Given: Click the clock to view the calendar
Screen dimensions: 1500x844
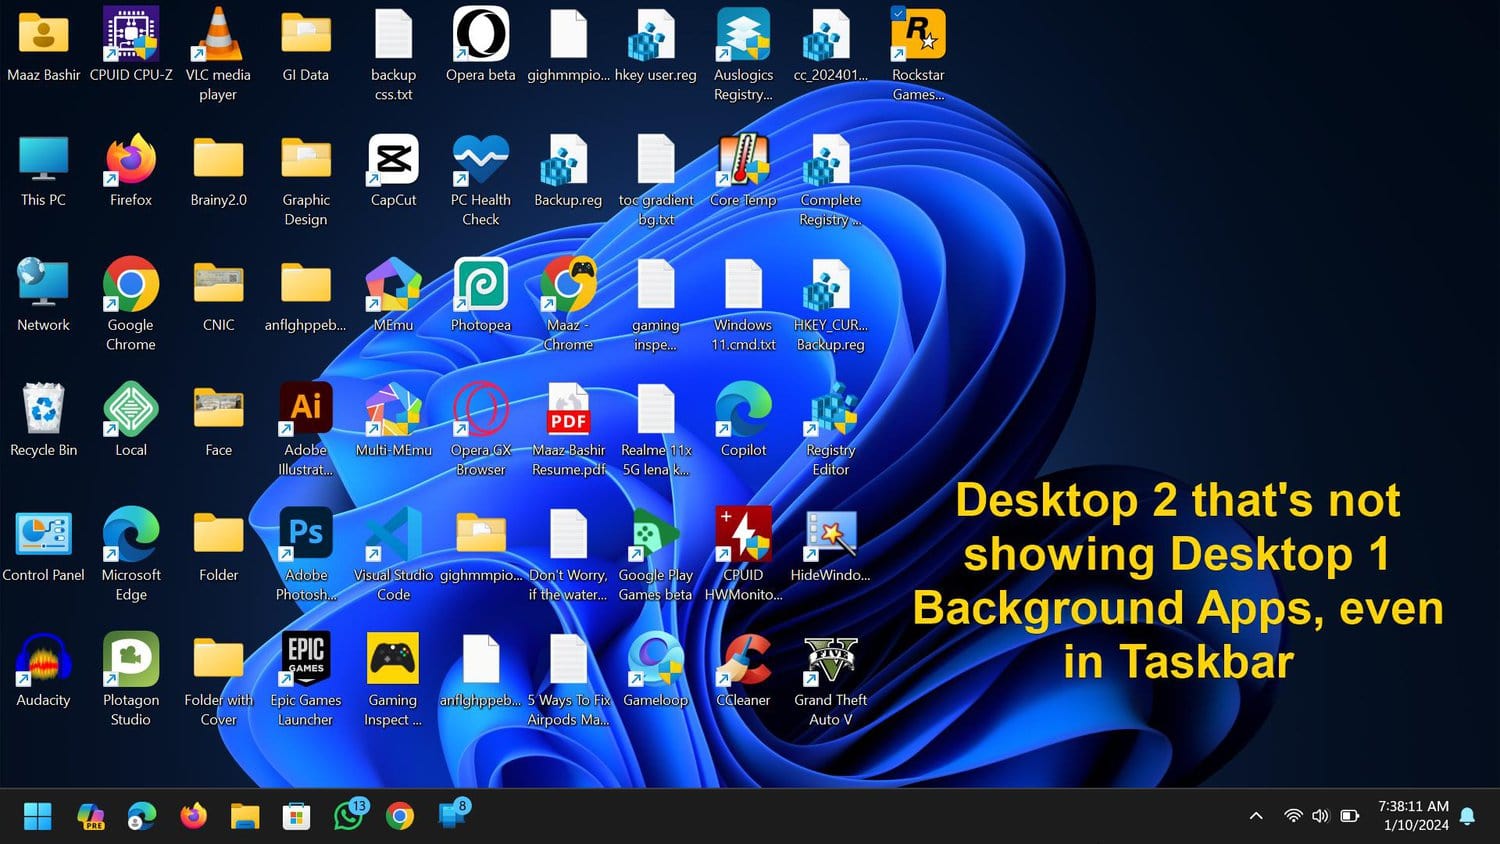Looking at the screenshot, I should tap(1413, 815).
